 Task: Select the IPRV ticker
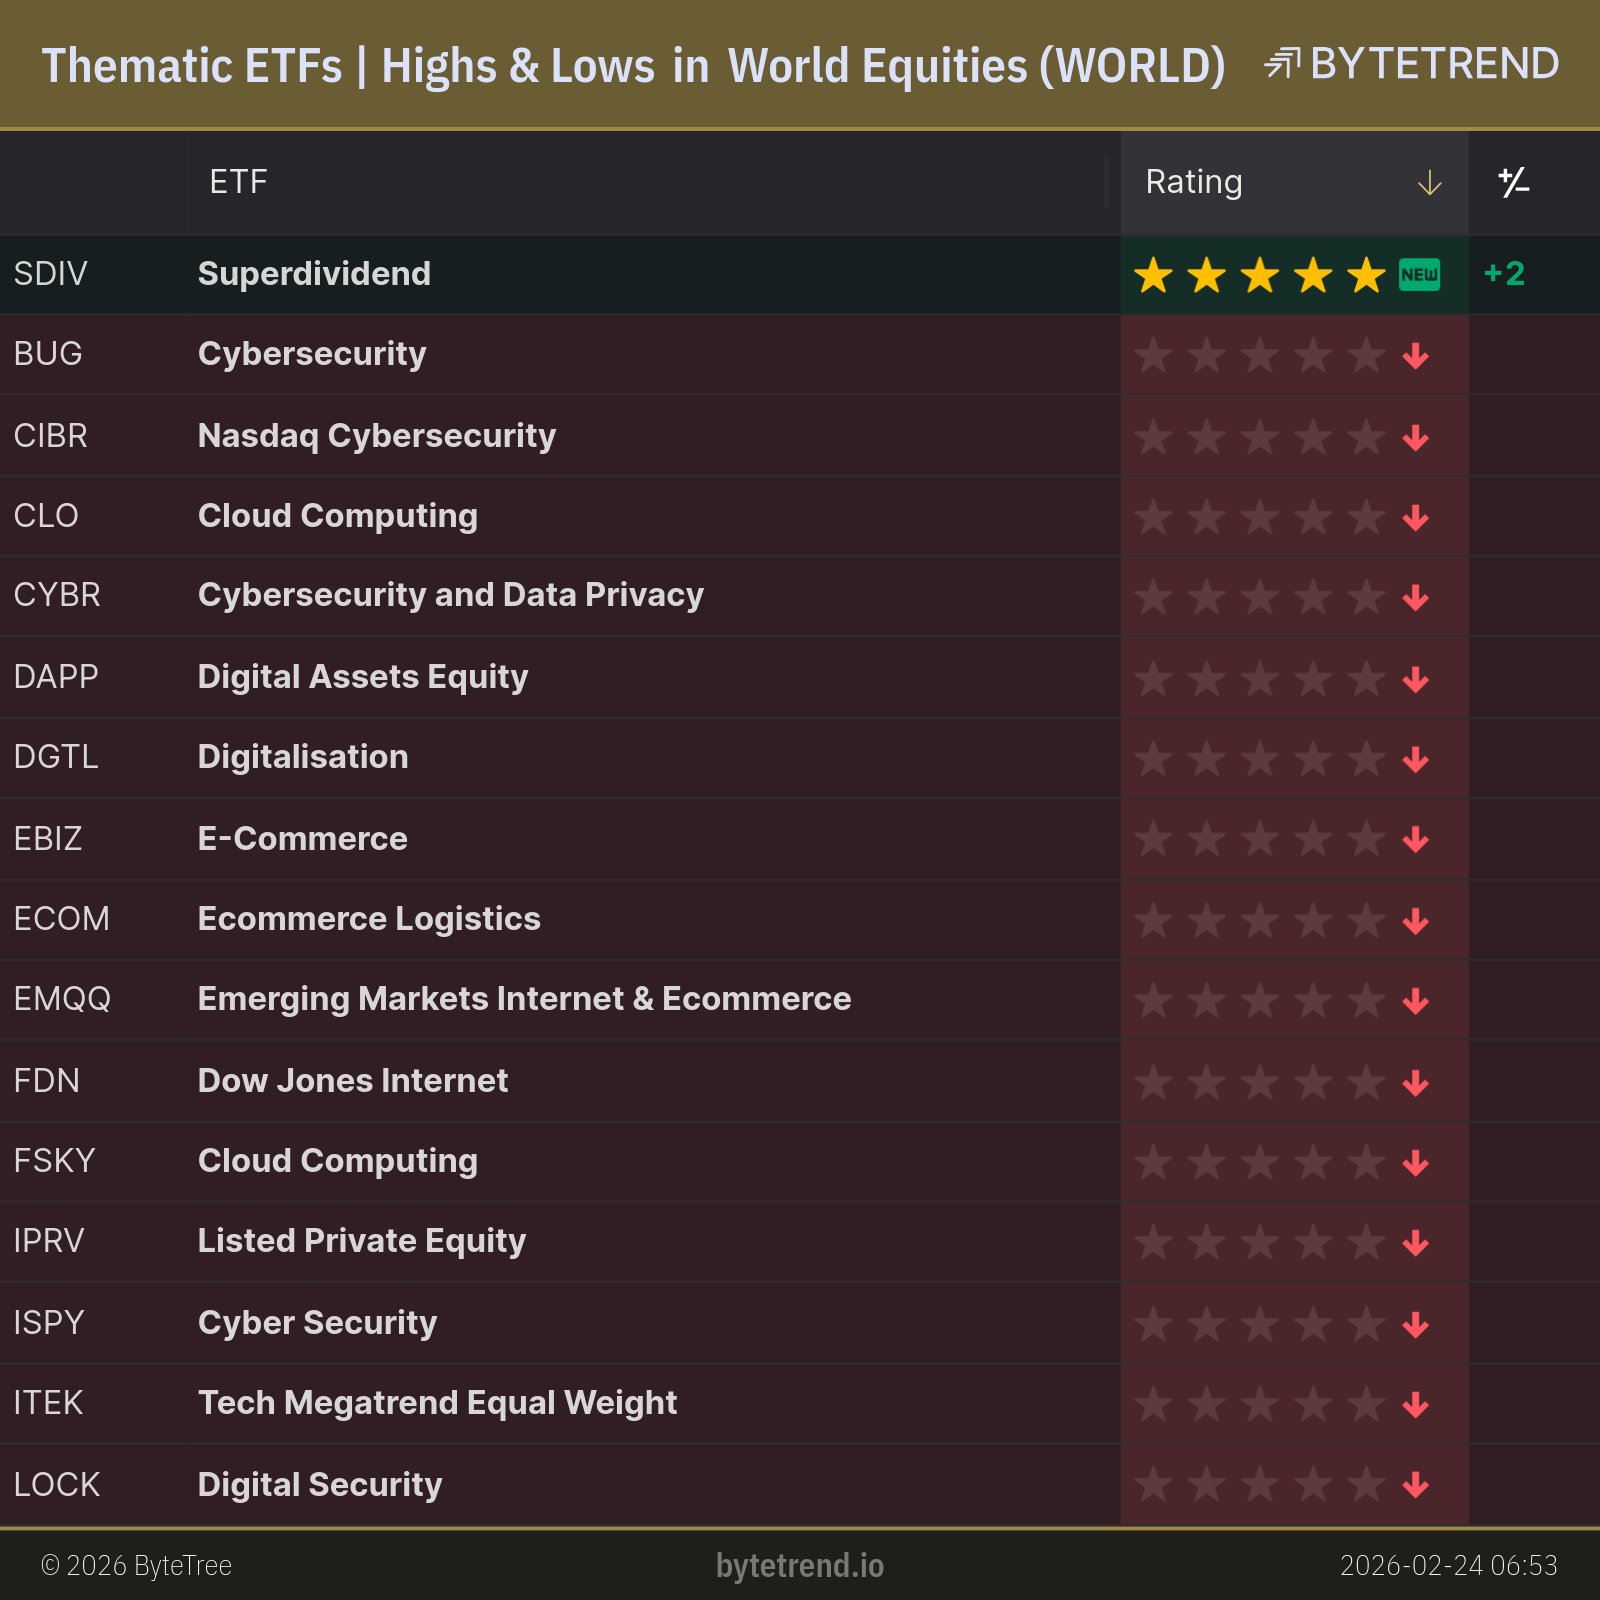[49, 1241]
